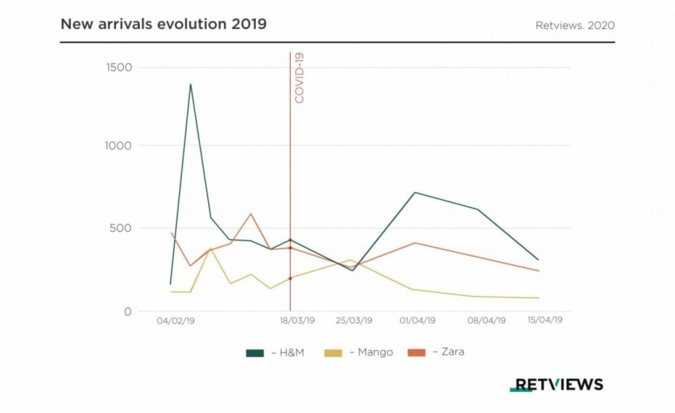Toggle the Zara legend label
This screenshot has height=413, width=675.
450,352
